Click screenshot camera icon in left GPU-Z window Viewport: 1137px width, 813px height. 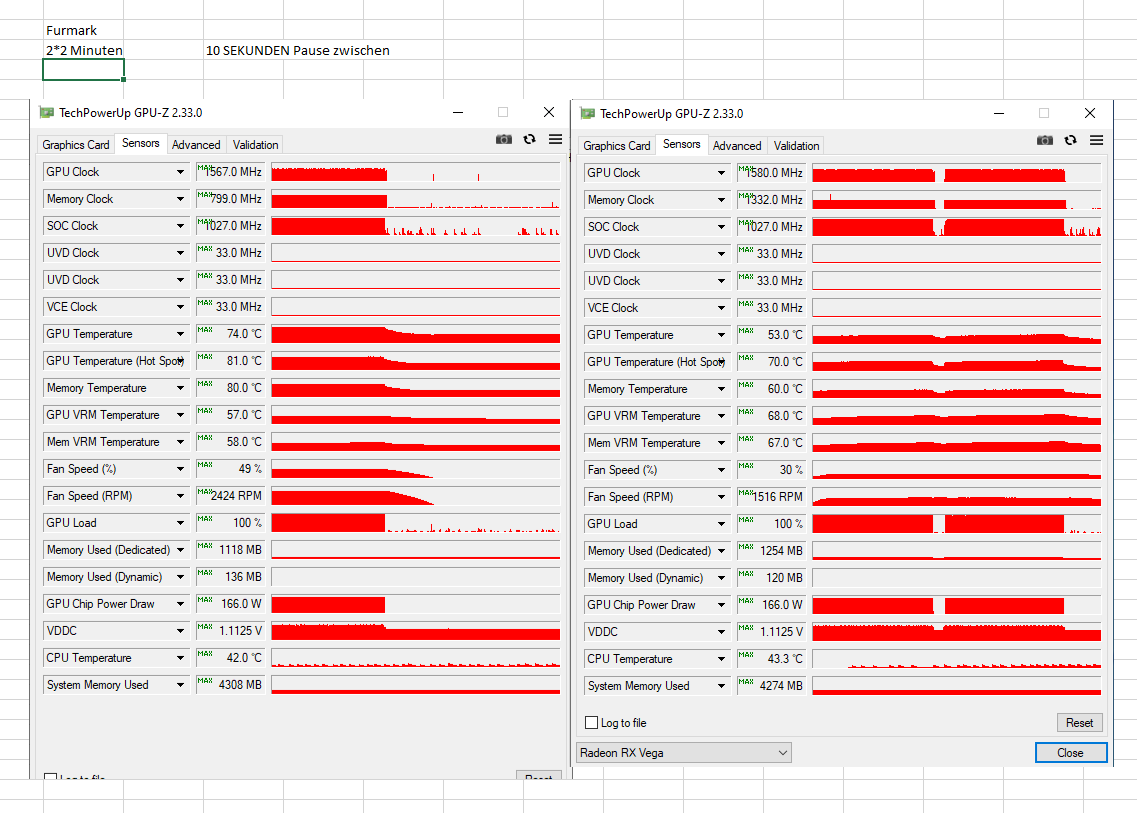[x=504, y=139]
